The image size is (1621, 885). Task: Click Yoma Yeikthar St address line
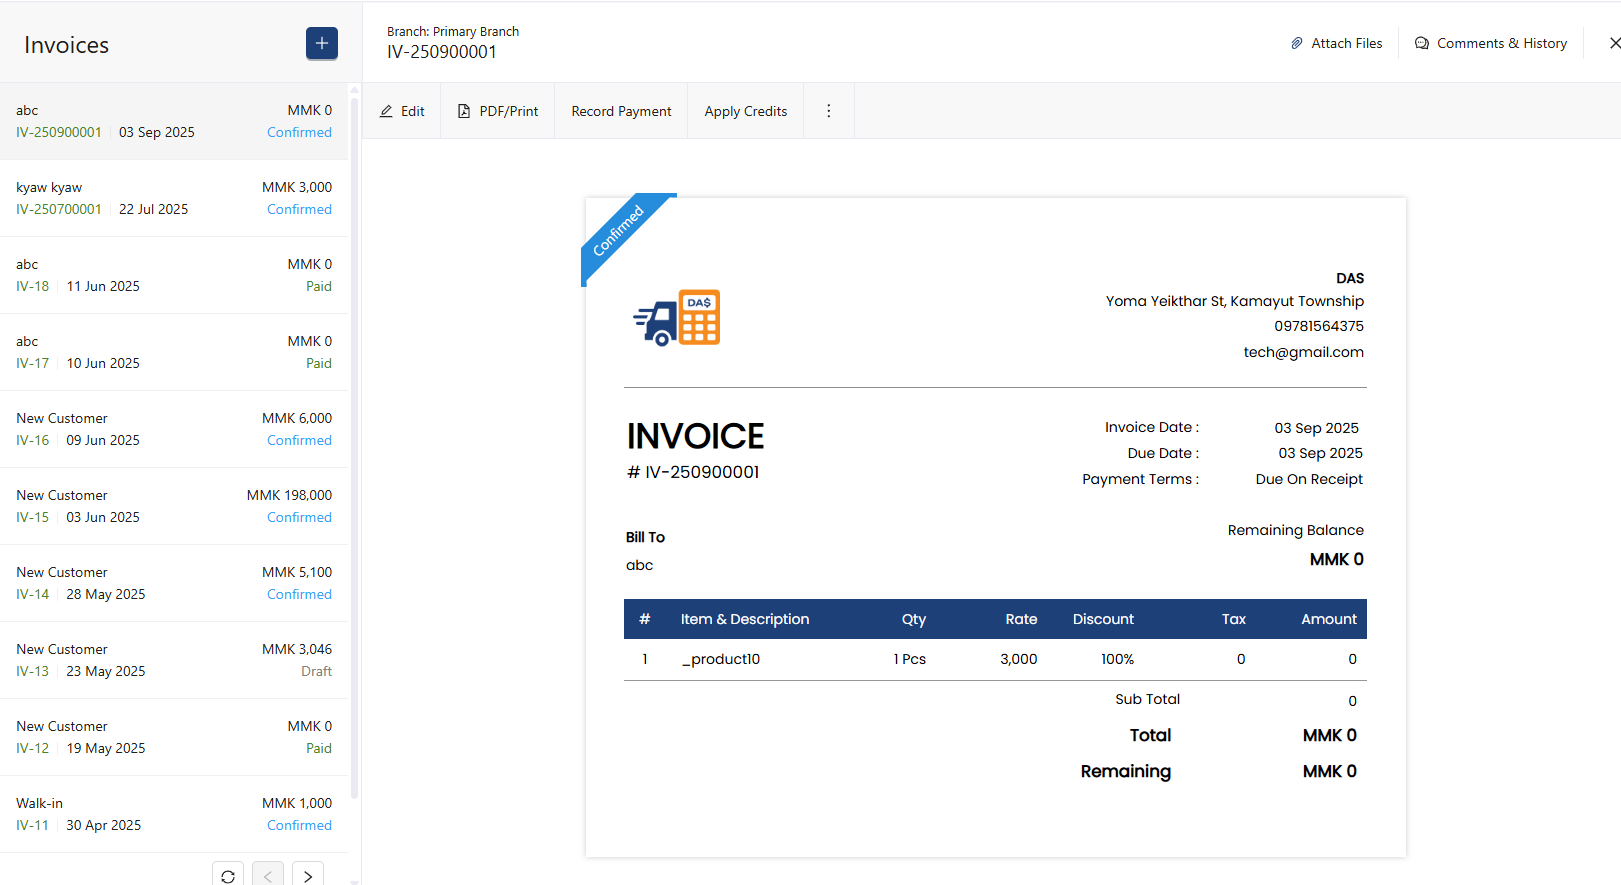tap(1234, 301)
